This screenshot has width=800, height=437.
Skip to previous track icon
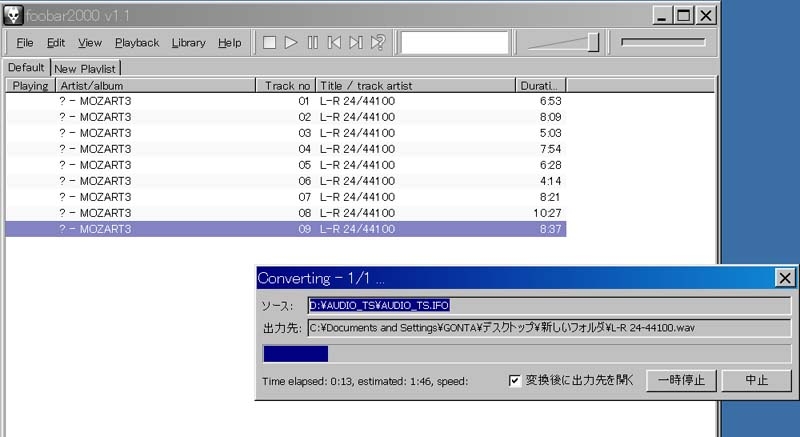click(x=335, y=43)
